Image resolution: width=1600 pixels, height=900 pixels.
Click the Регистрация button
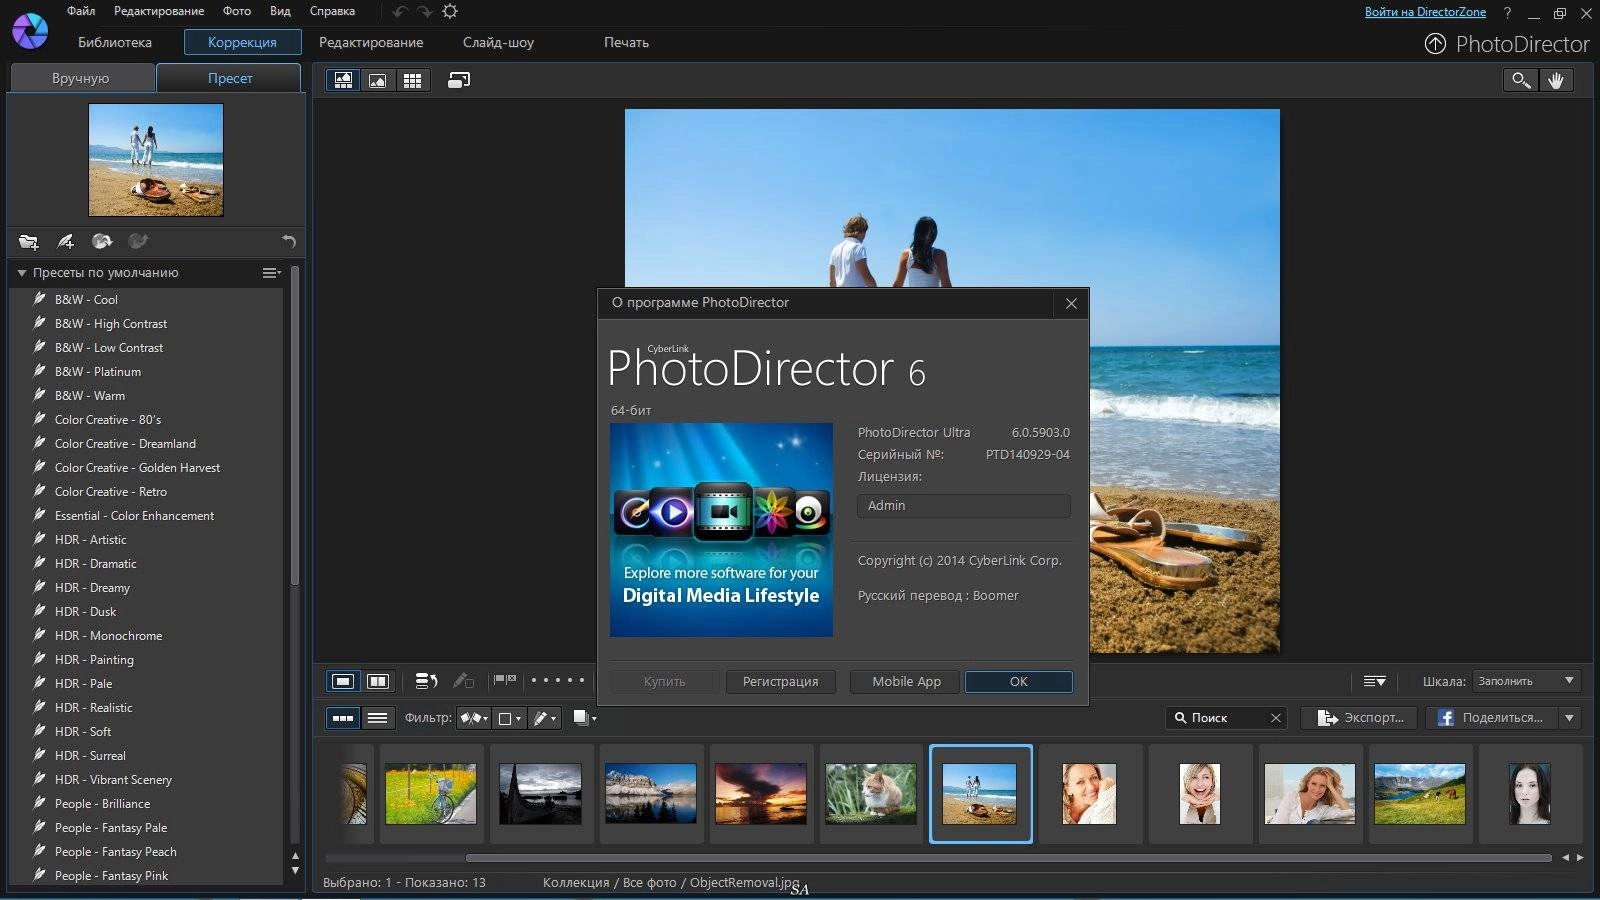point(780,681)
